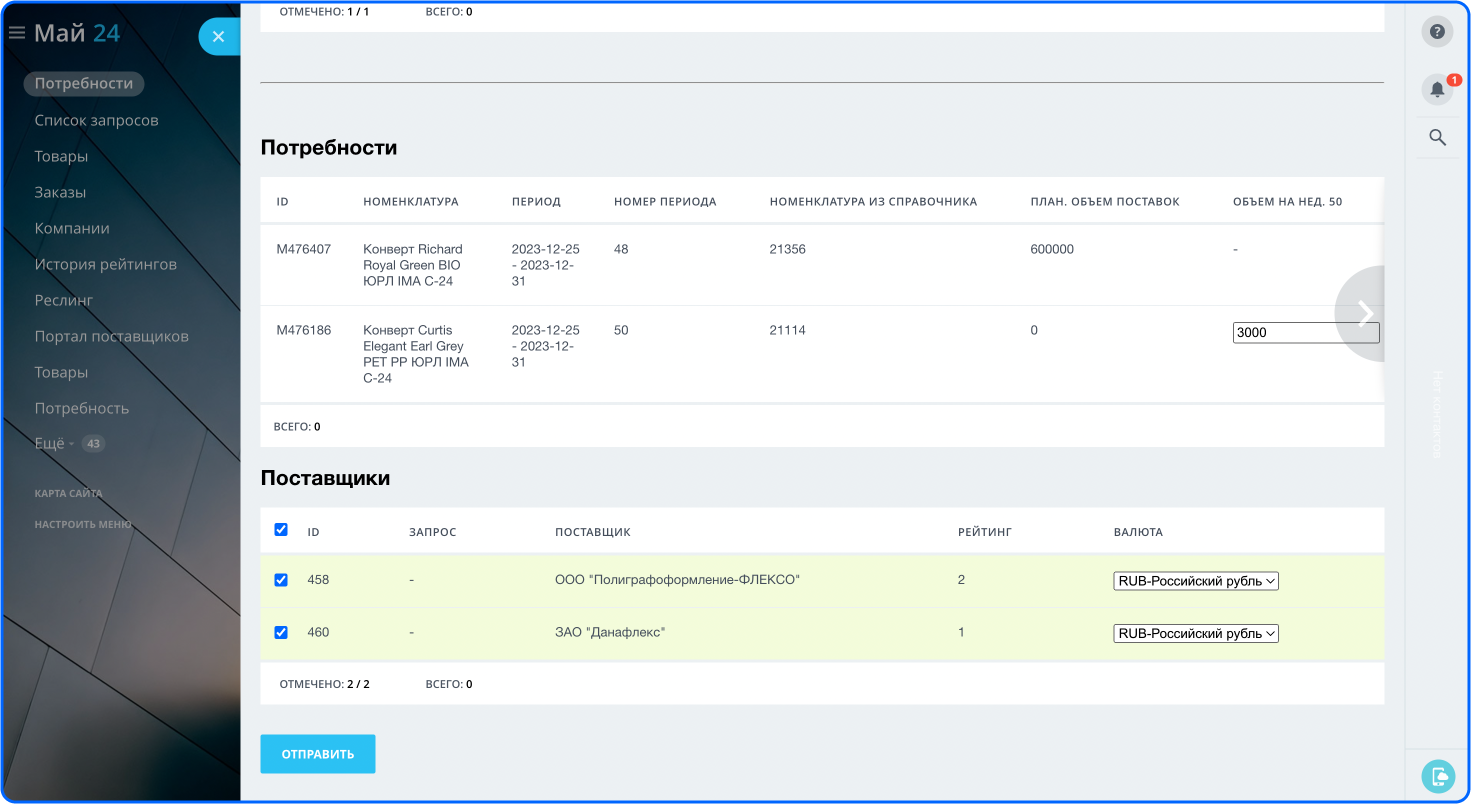This screenshot has width=1471, height=804.
Task: Click the Отправить button
Action: pyautogui.click(x=318, y=754)
